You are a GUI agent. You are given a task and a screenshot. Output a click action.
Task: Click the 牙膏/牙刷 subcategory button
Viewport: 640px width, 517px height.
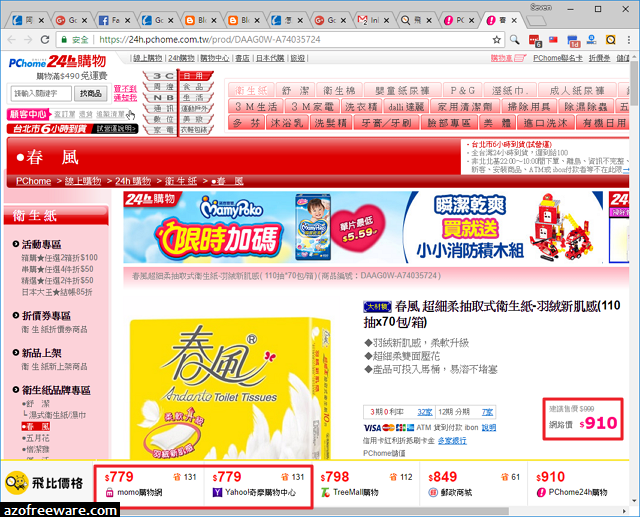[x=386, y=123]
